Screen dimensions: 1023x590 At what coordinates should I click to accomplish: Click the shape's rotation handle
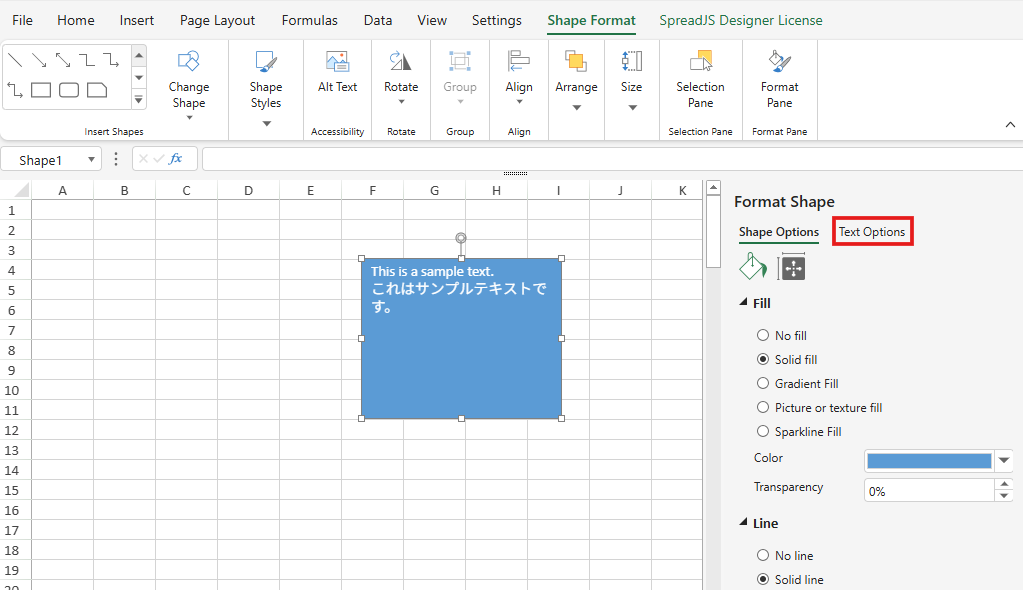point(461,238)
